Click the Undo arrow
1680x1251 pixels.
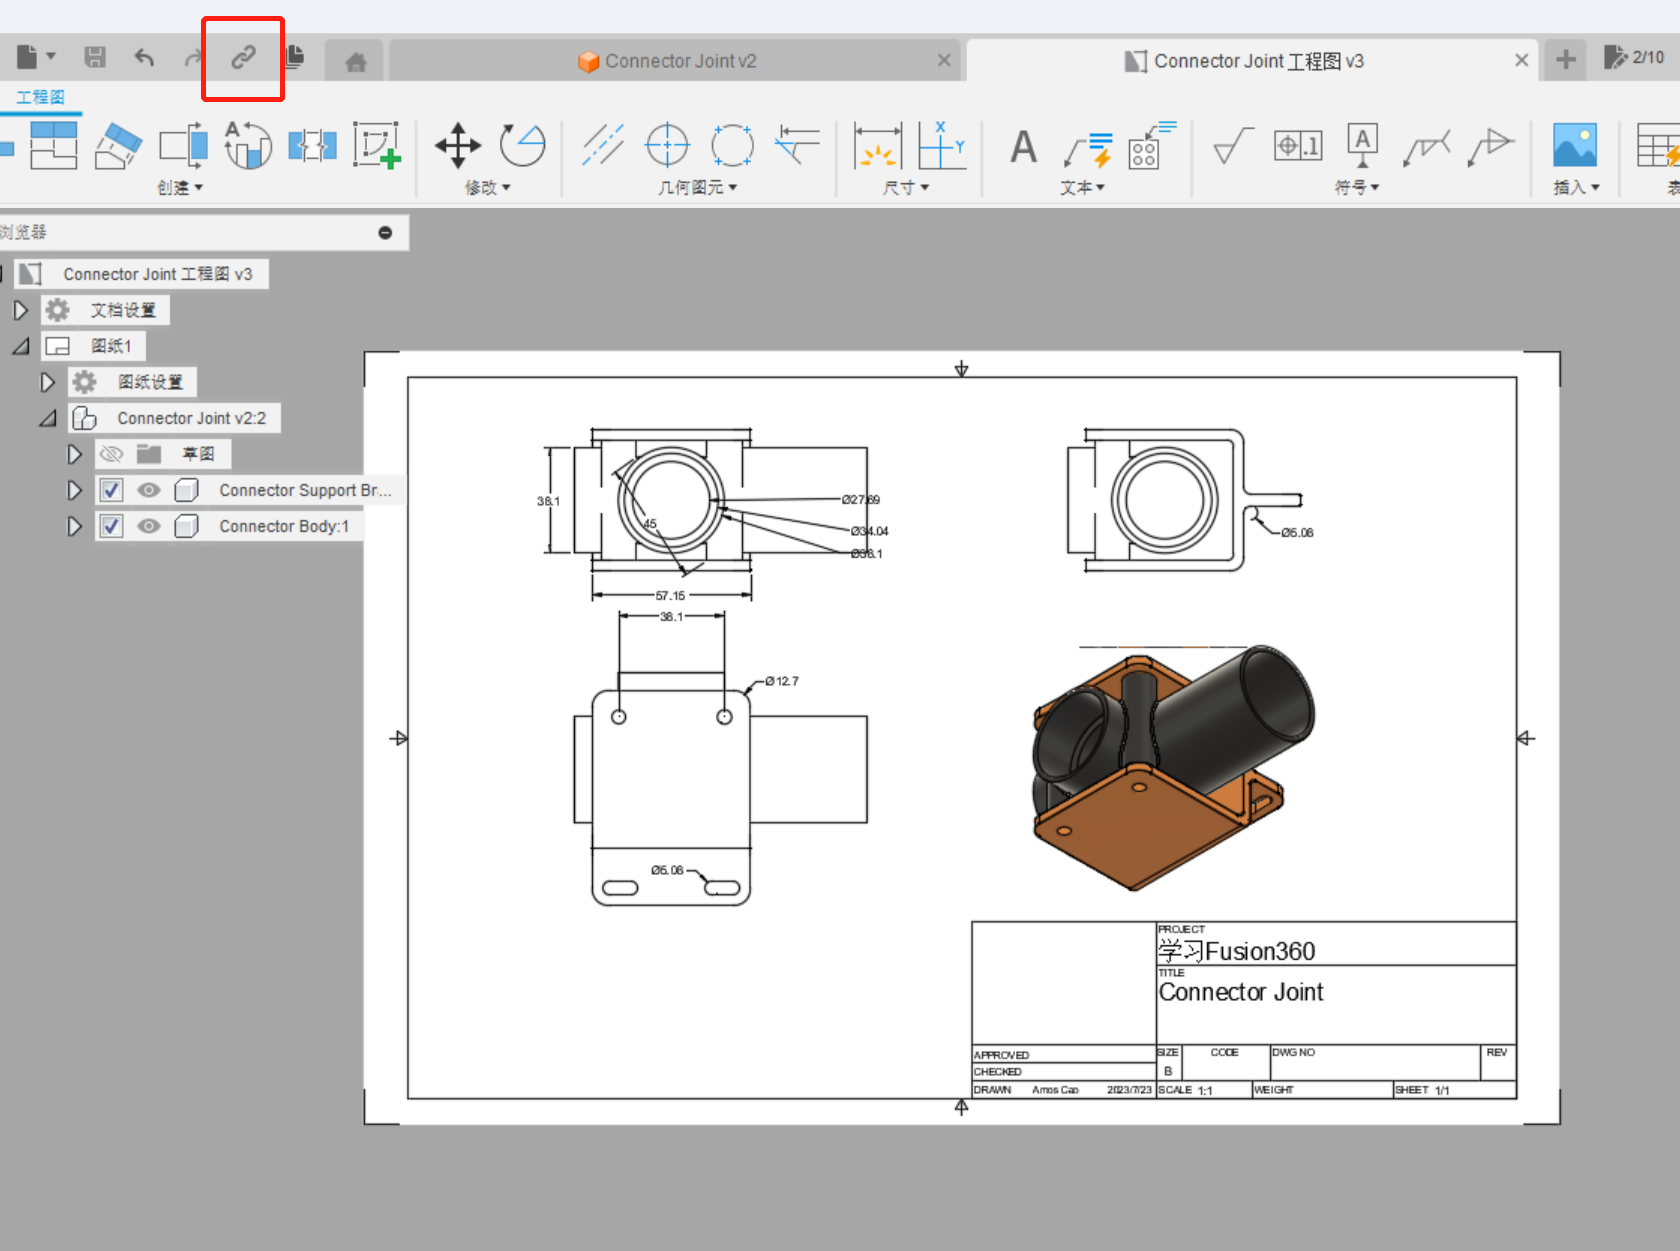145,58
